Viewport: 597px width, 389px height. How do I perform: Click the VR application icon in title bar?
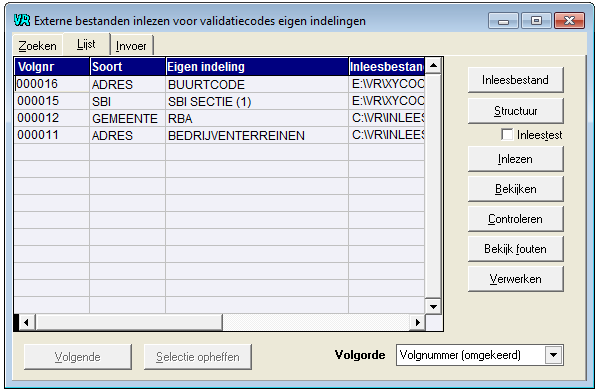pos(22,20)
